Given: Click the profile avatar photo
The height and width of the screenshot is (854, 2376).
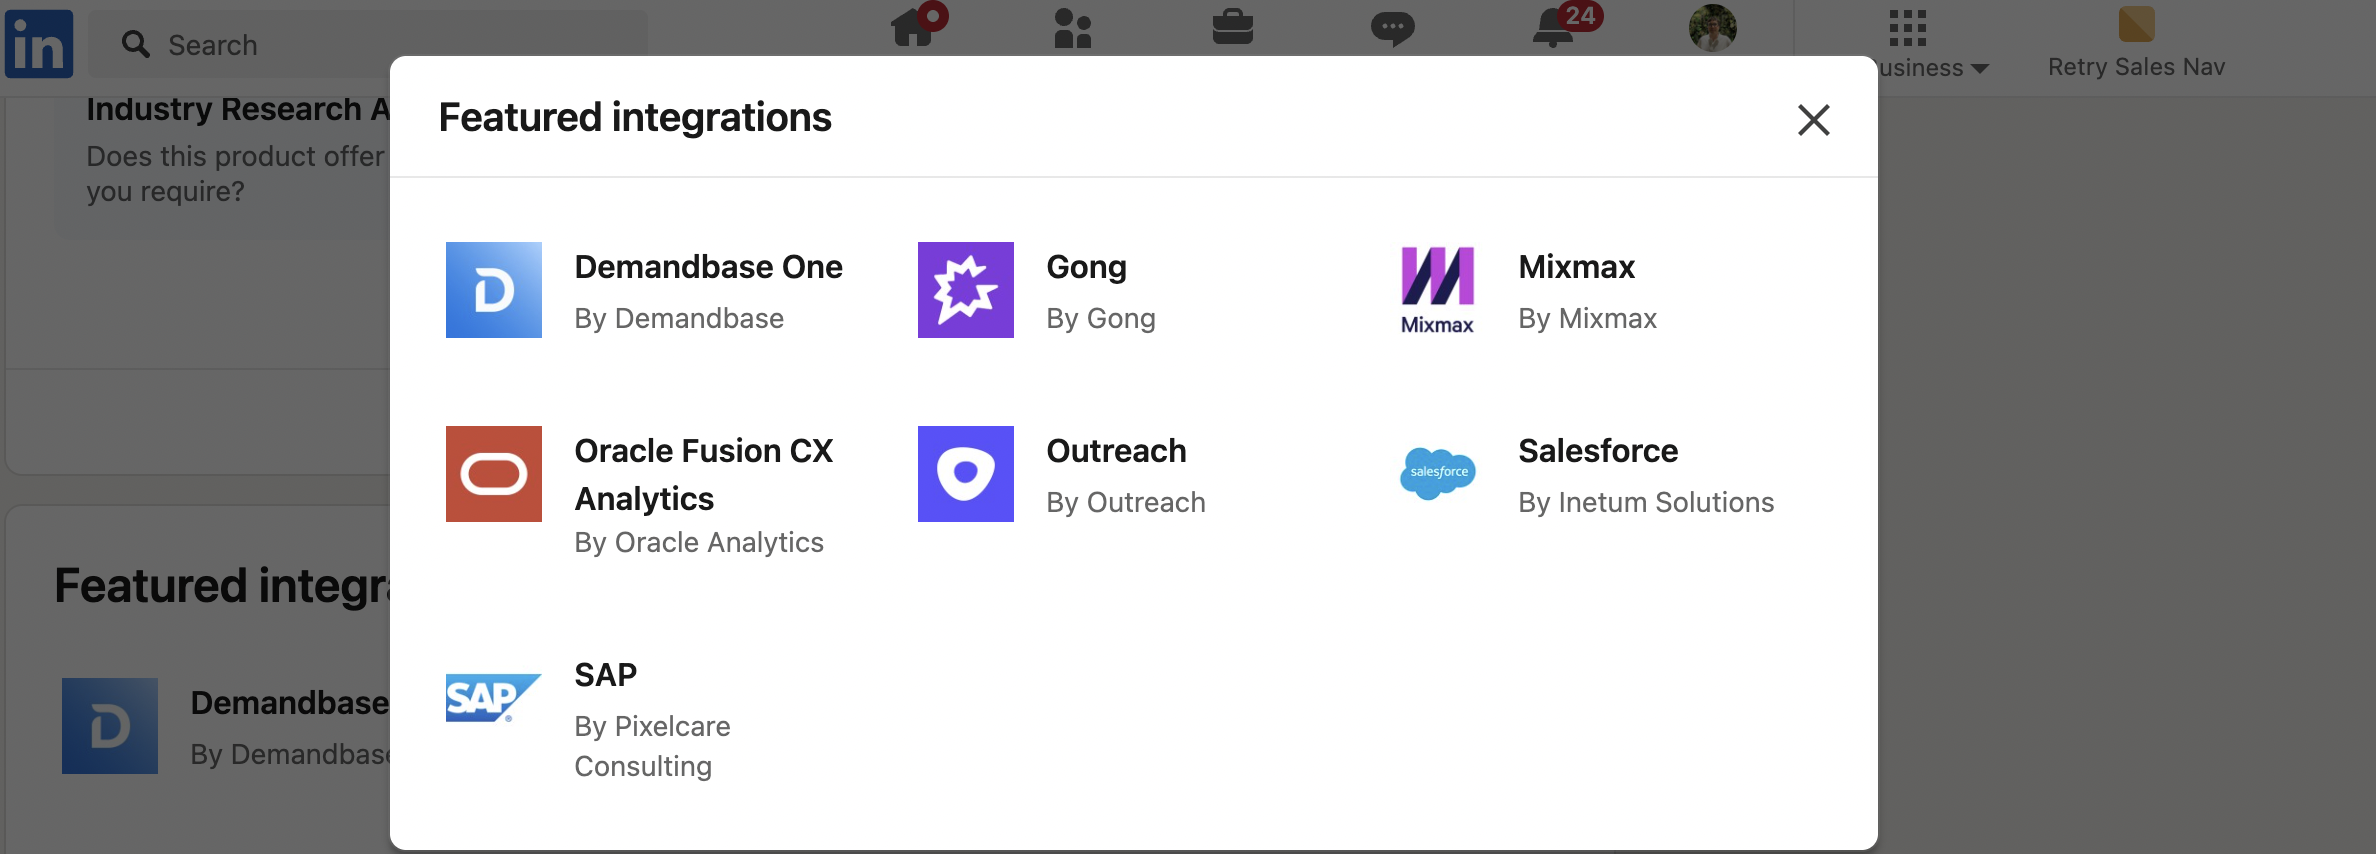Looking at the screenshot, I should pyautogui.click(x=1712, y=28).
